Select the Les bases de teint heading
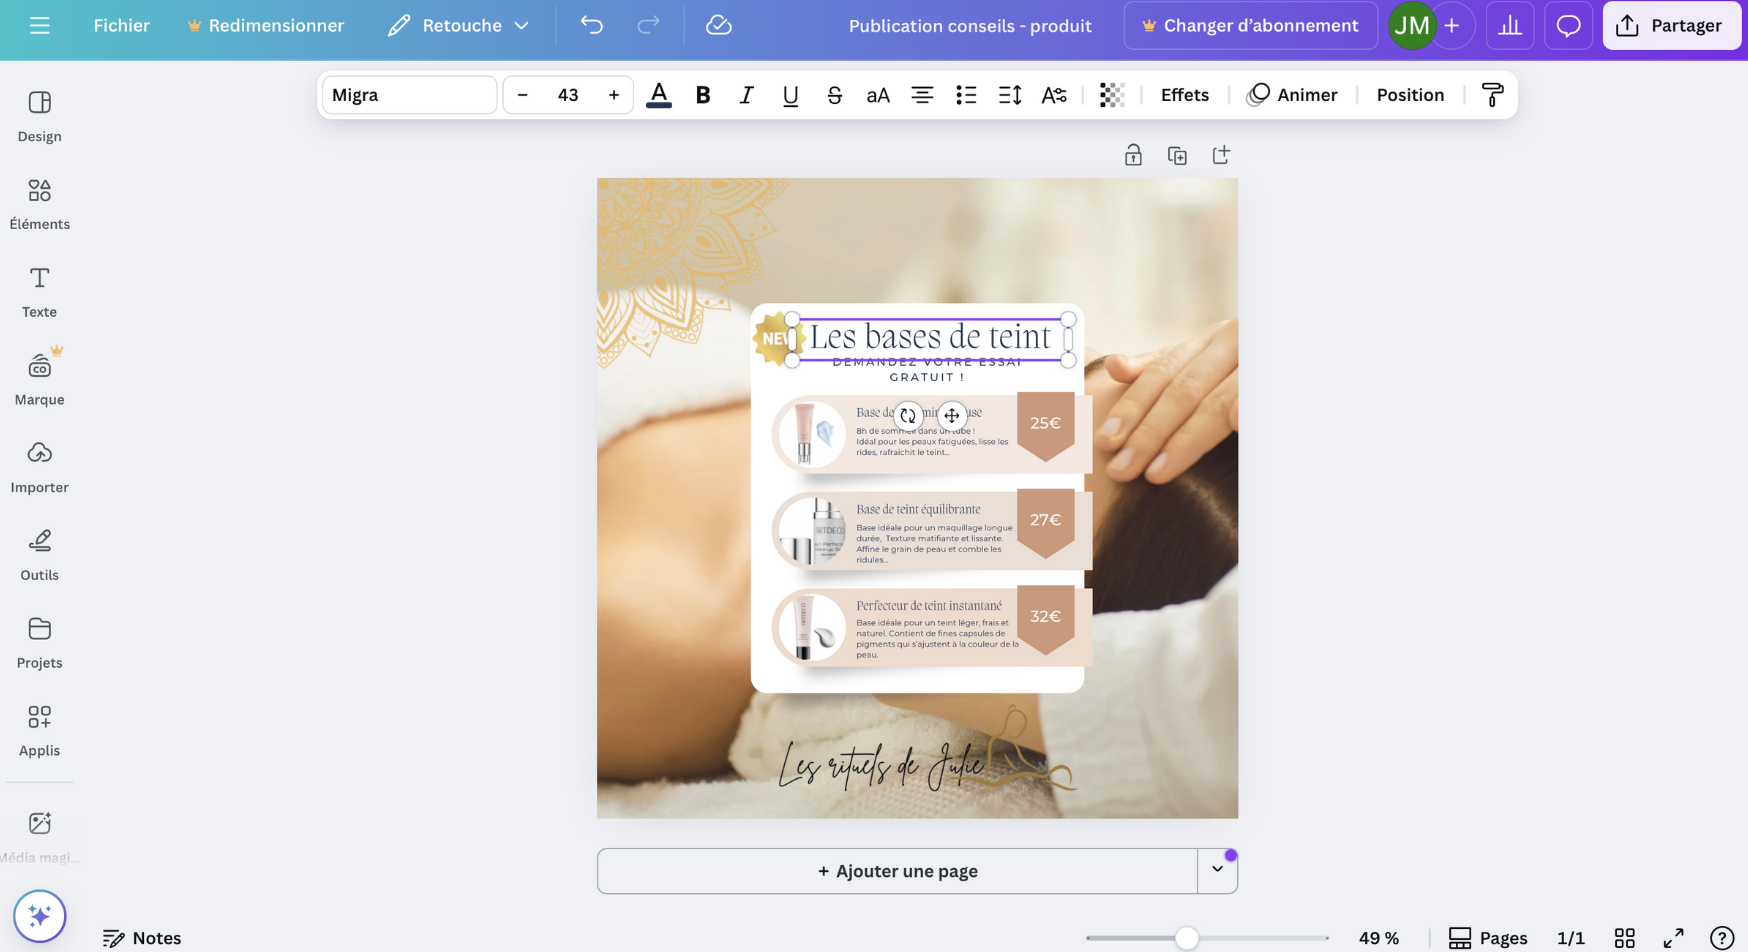 930,338
